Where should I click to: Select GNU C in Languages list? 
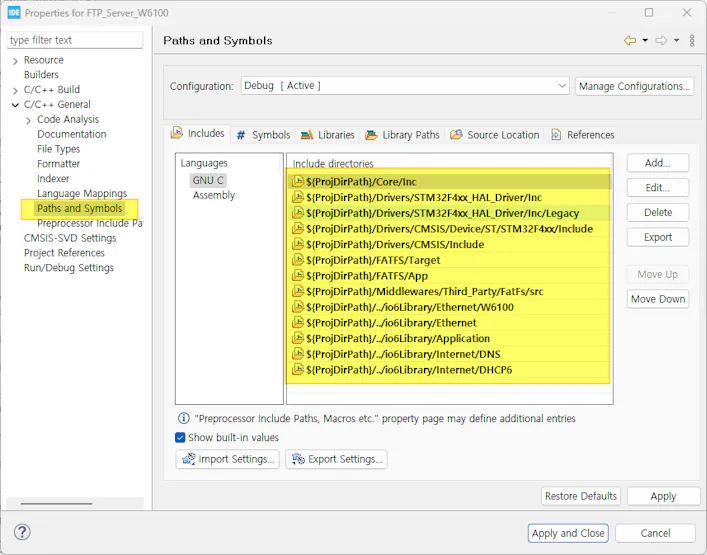click(208, 180)
